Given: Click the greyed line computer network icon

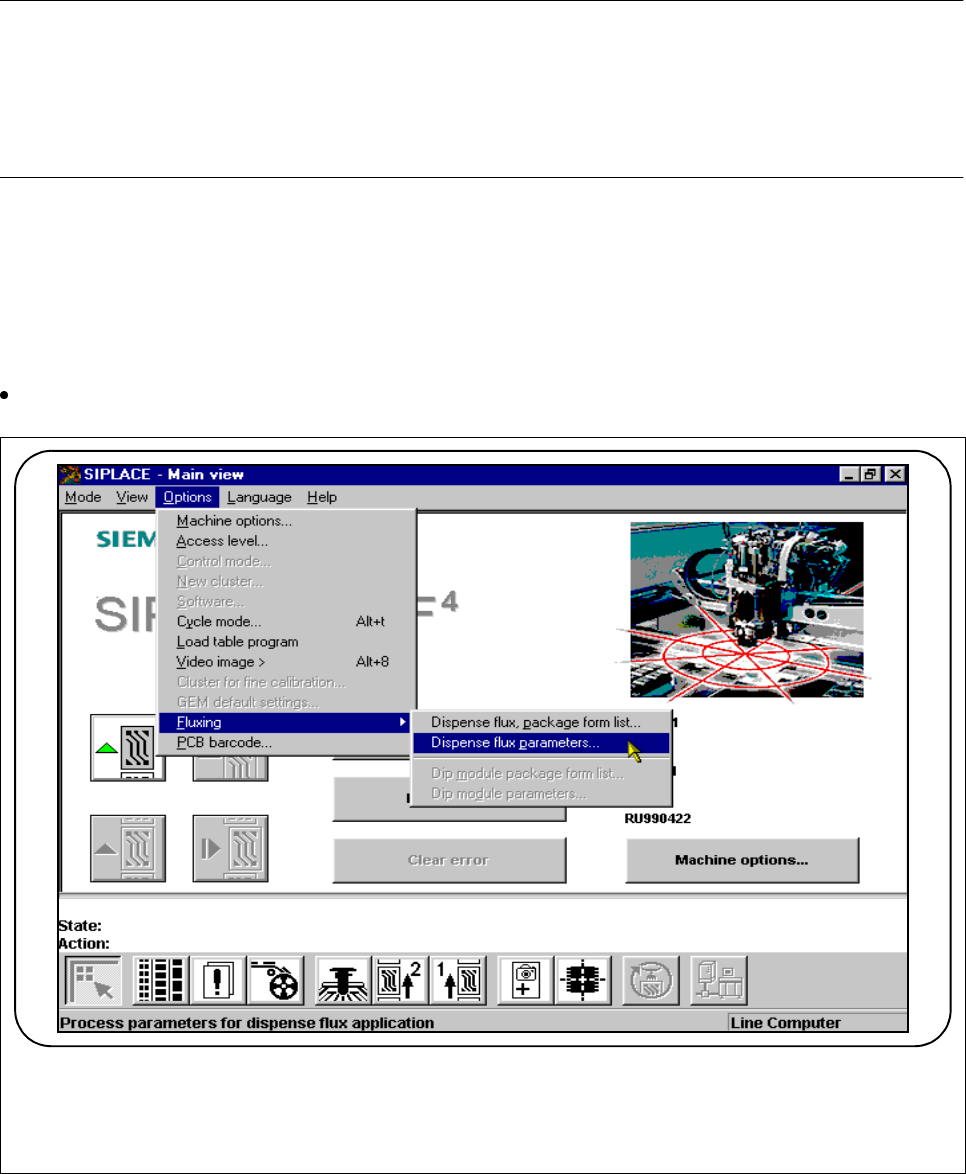Looking at the screenshot, I should coord(719,980).
